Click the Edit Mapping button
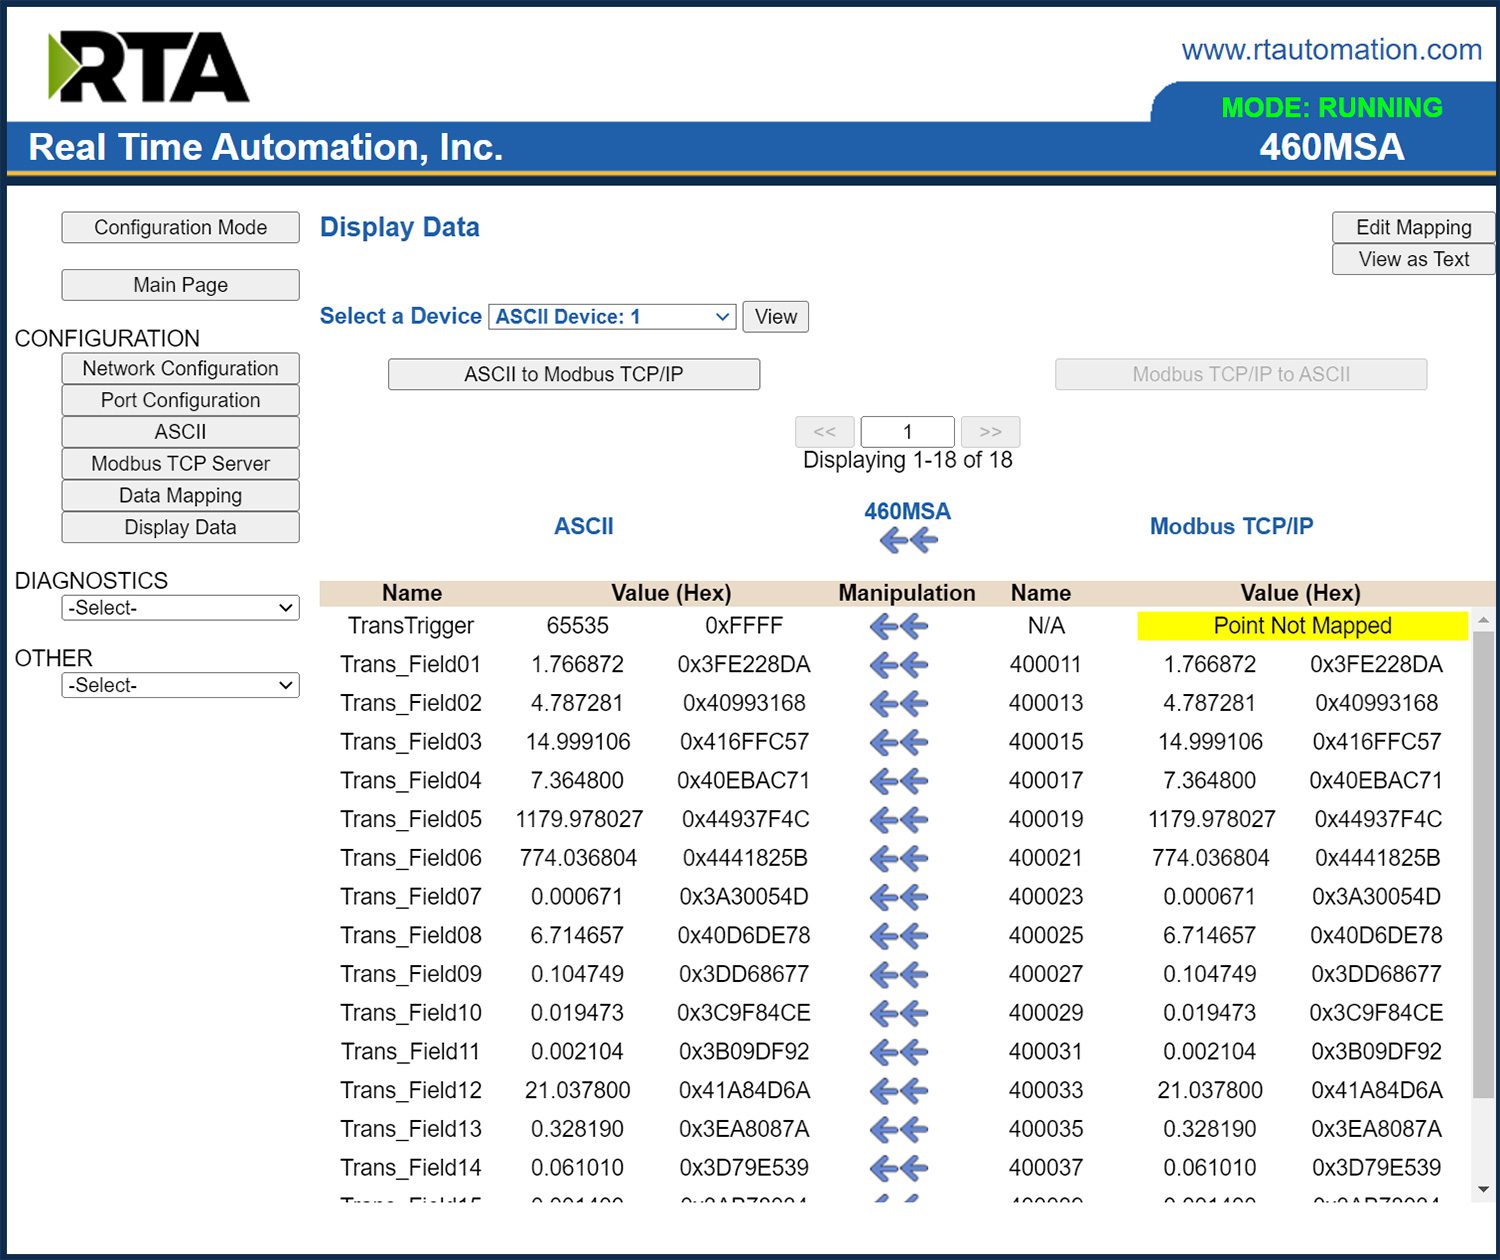Screen dimensions: 1500x1260 1412,227
